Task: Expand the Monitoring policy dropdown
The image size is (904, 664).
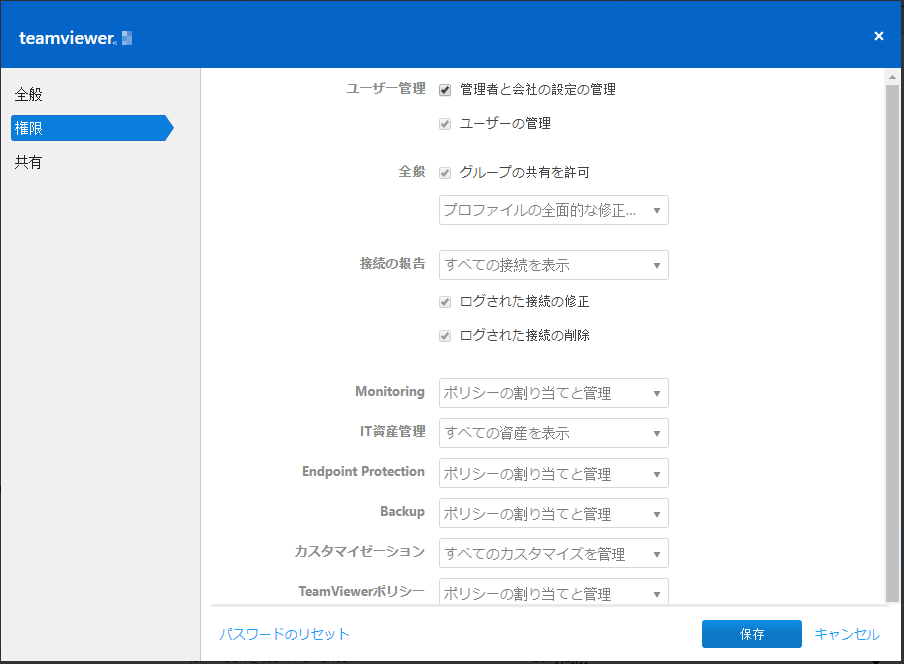Action: pos(553,393)
